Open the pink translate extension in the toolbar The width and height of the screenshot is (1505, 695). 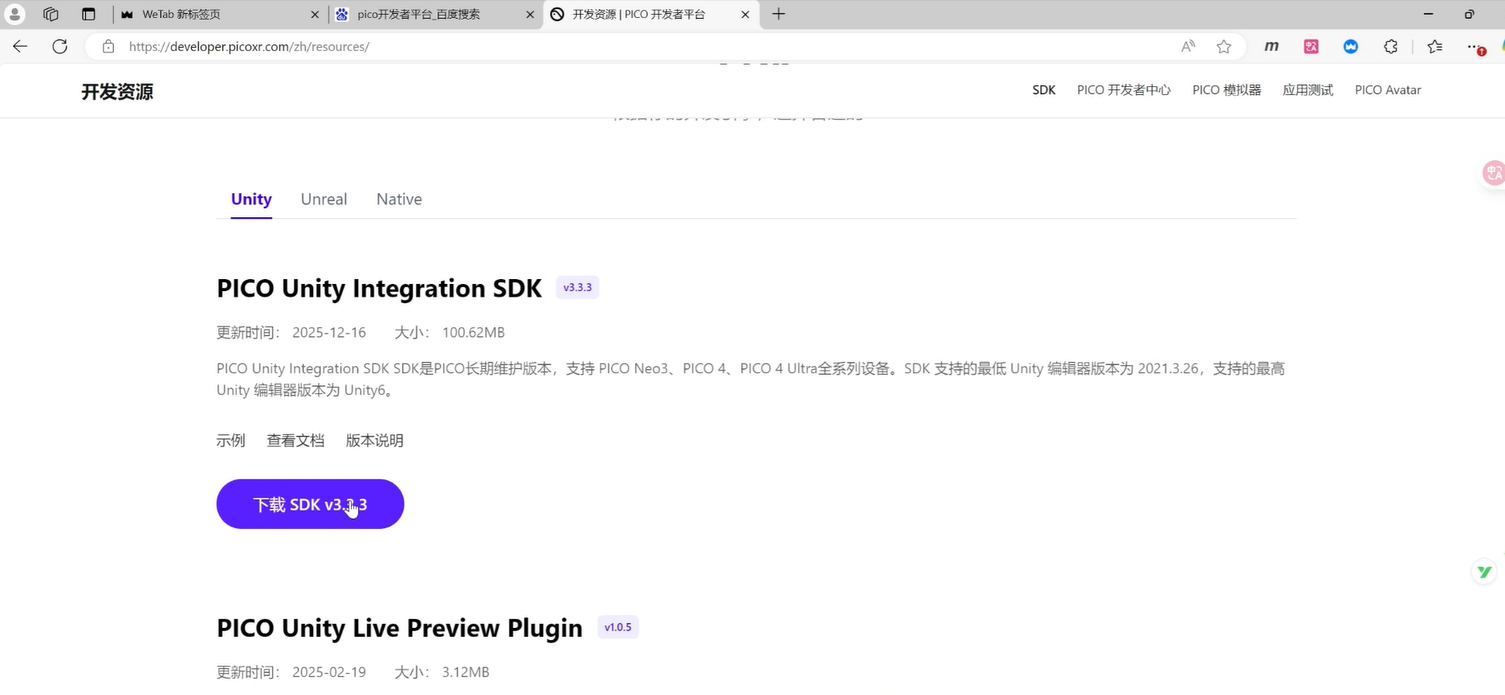(1311, 46)
